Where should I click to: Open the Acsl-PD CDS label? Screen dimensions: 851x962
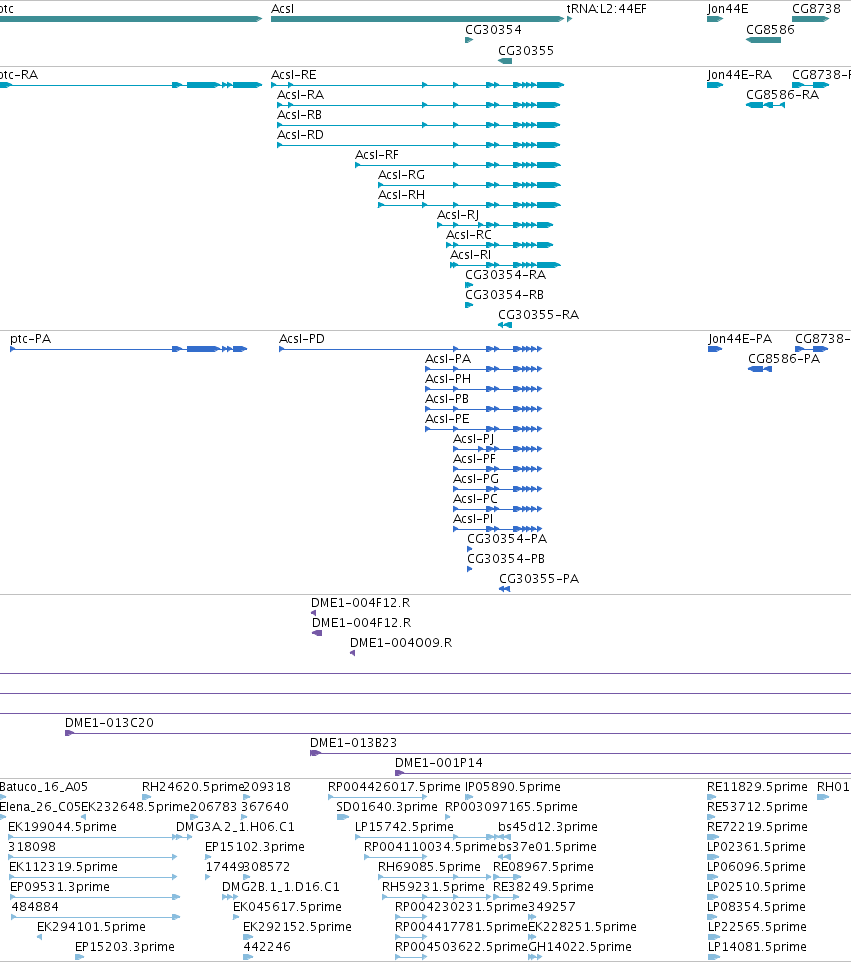[301, 339]
